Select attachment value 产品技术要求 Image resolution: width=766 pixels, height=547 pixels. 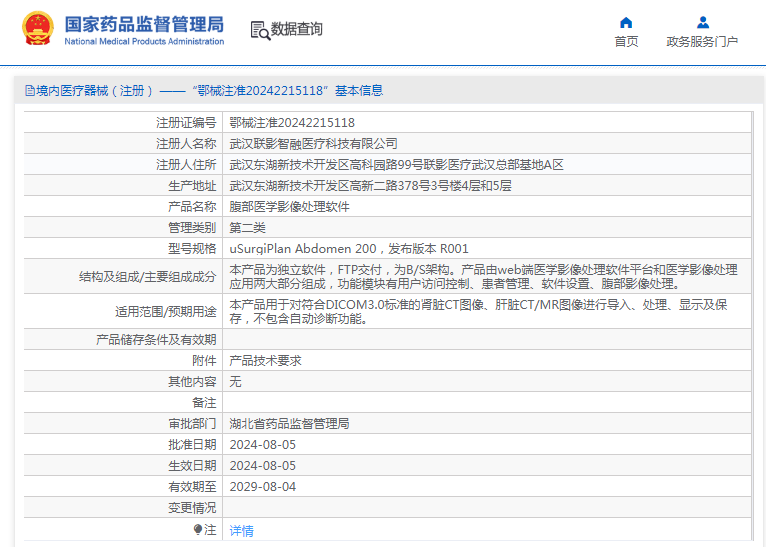pyautogui.click(x=266, y=360)
